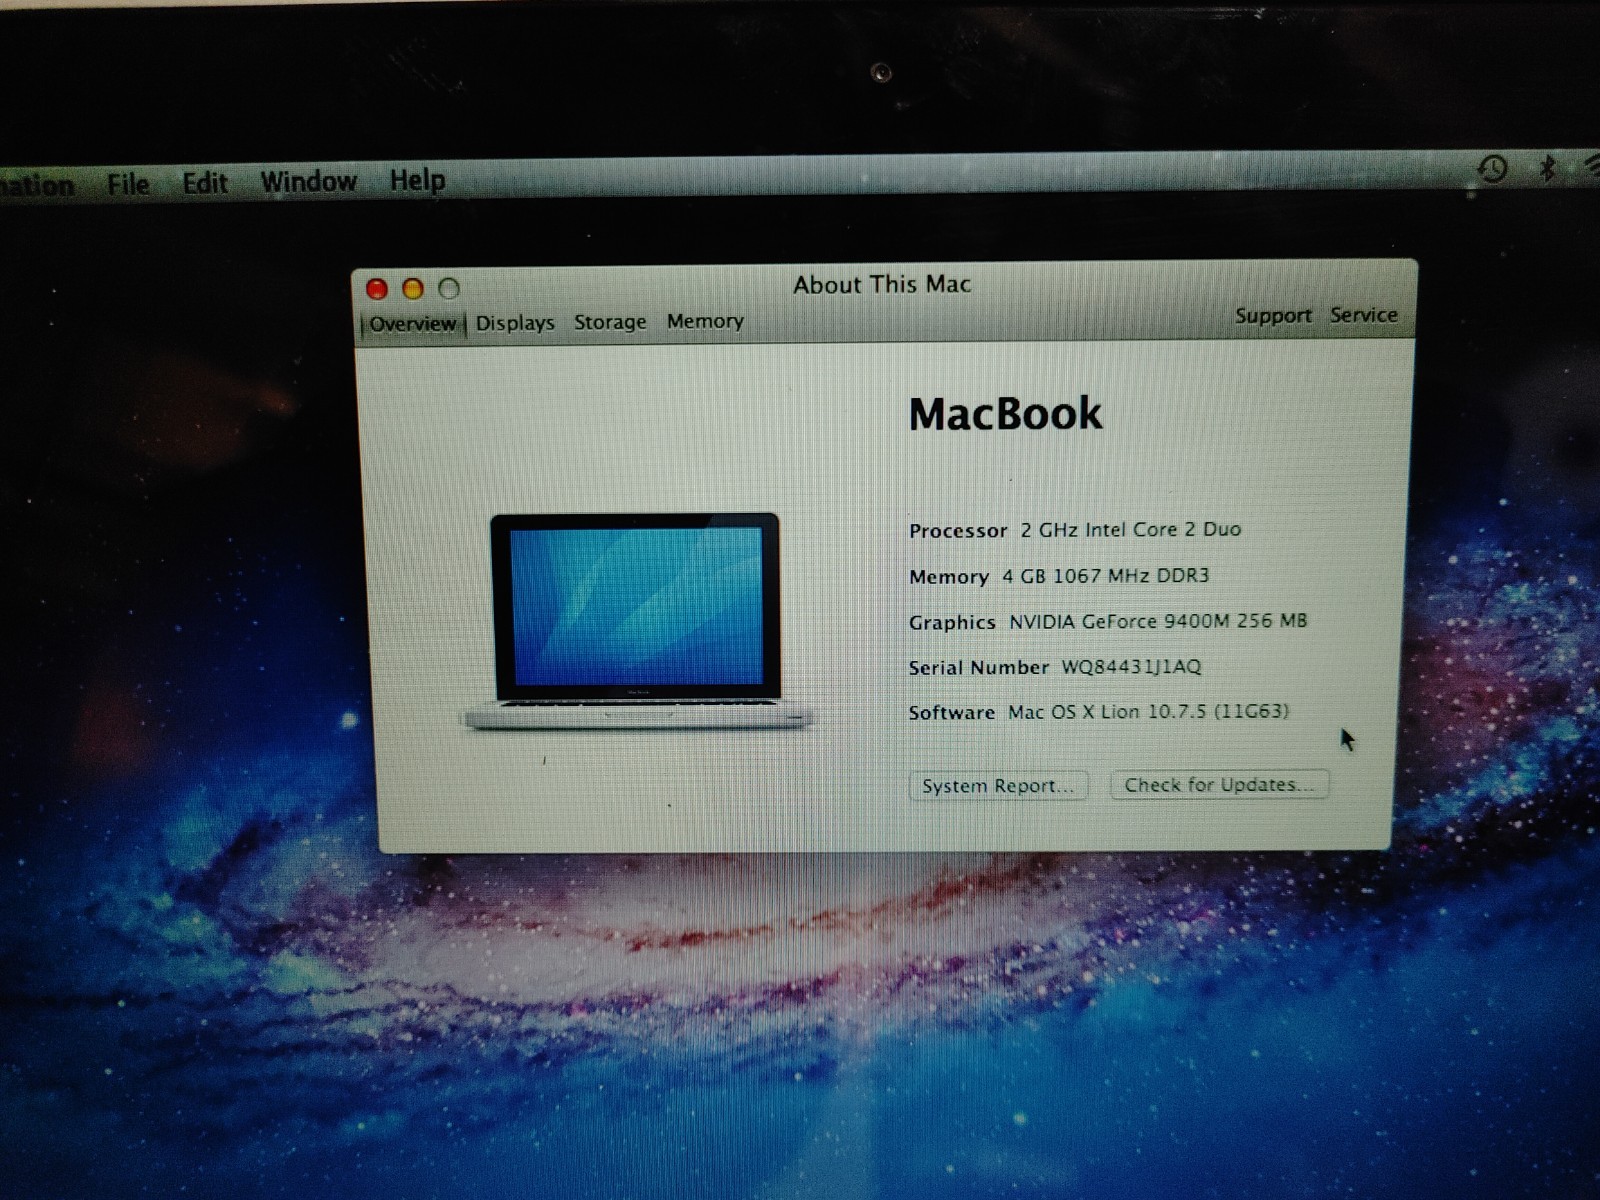The image size is (1600, 1200).
Task: Click the 'About This Mac' window title
Action: point(882,285)
